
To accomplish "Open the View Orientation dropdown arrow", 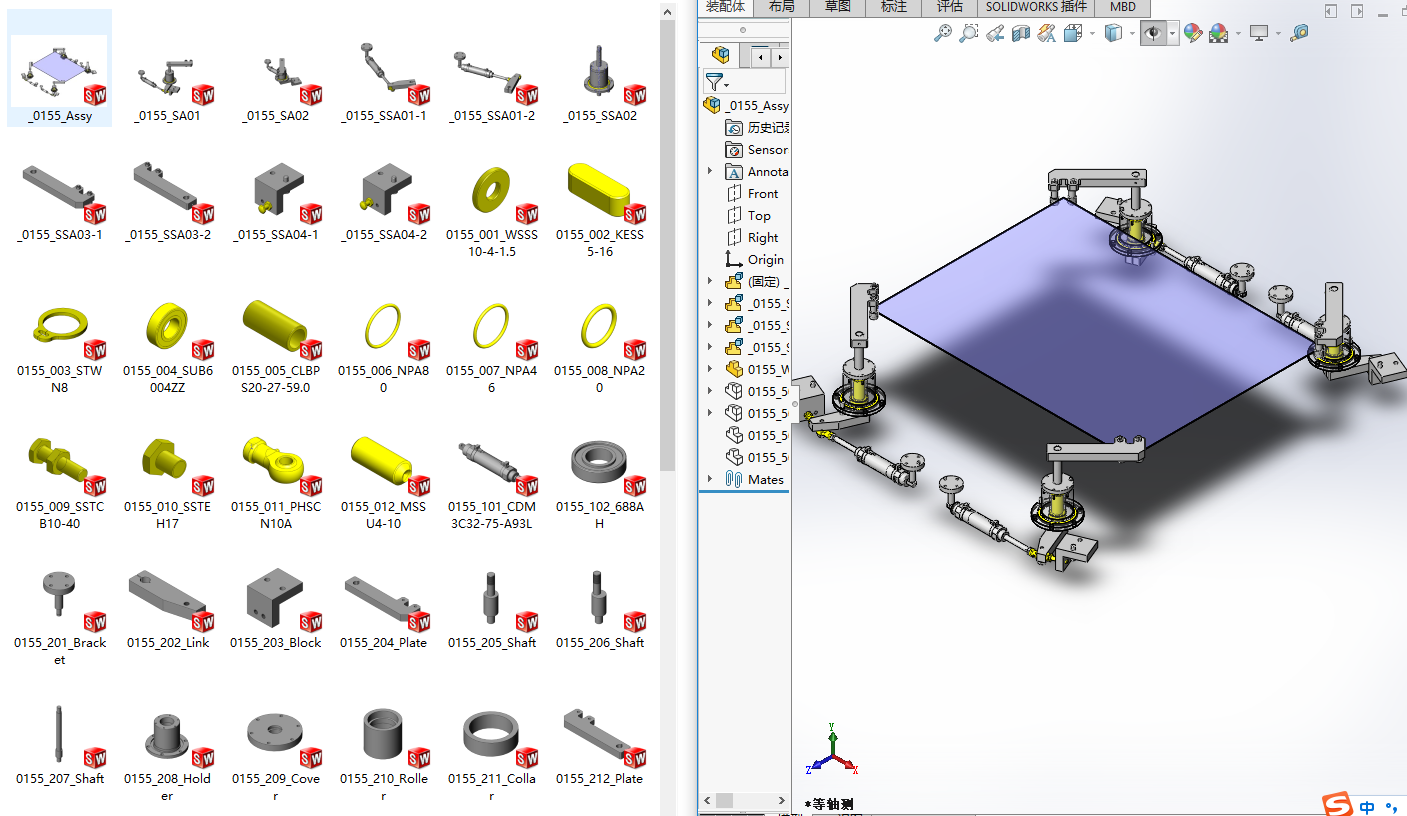I will coord(1092,33).
